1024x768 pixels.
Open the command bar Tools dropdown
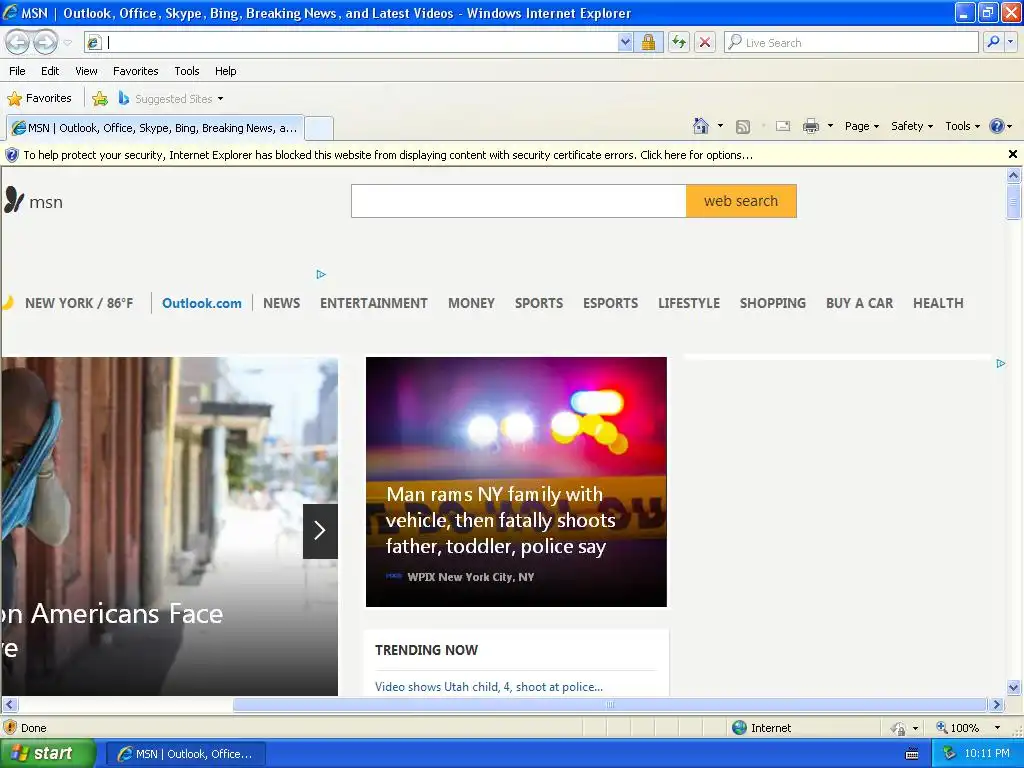point(962,126)
